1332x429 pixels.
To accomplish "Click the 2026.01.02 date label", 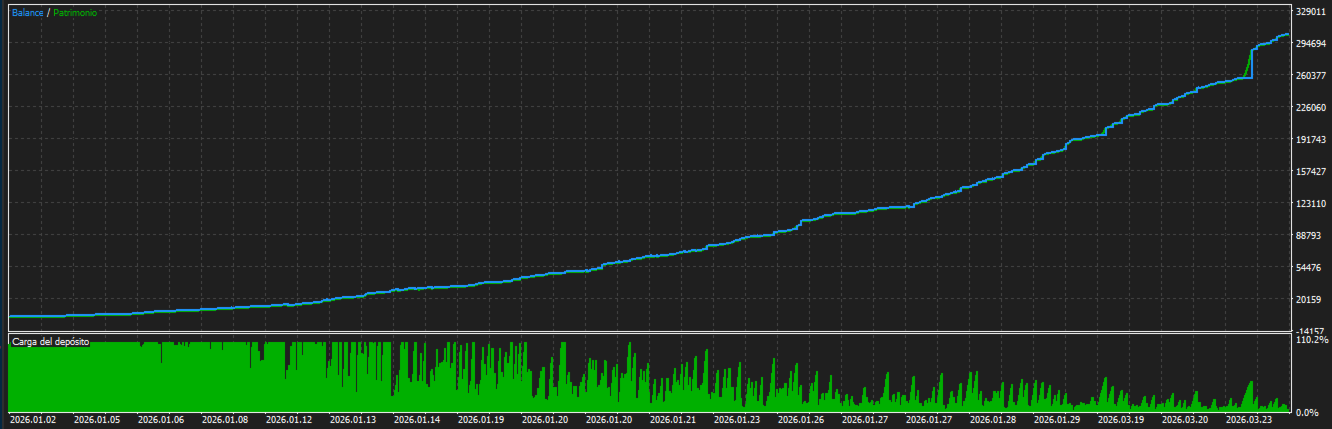I will click(x=33, y=421).
